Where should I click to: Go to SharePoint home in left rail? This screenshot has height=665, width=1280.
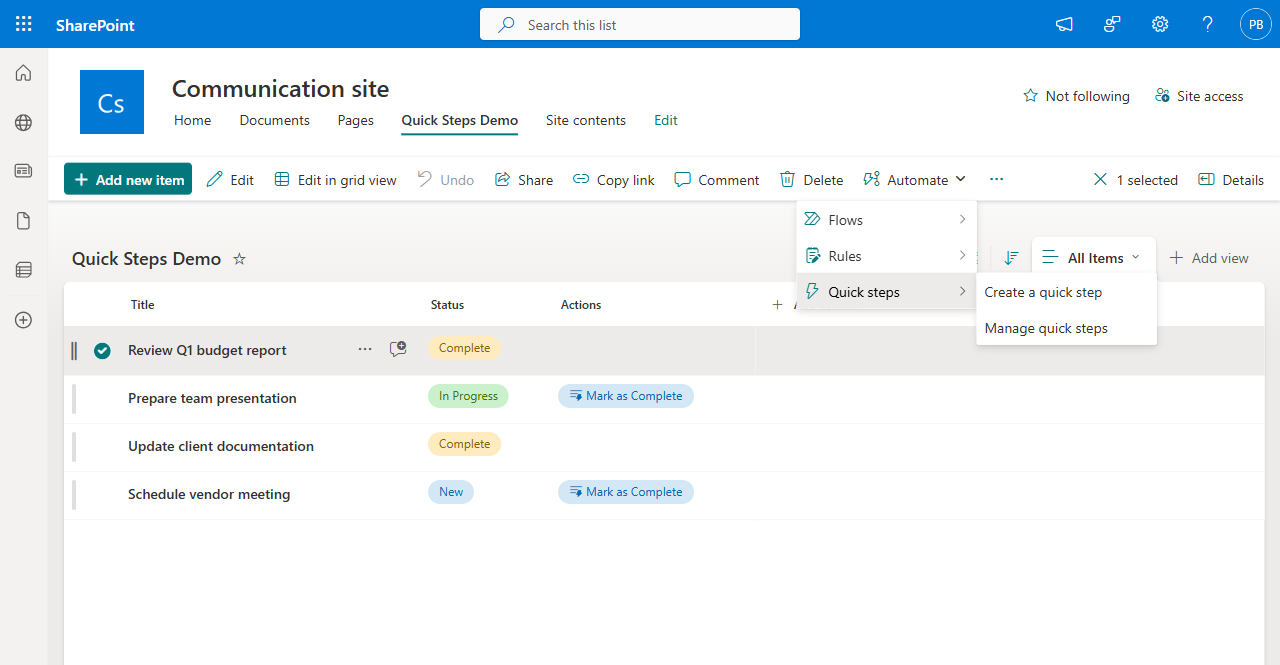23,73
